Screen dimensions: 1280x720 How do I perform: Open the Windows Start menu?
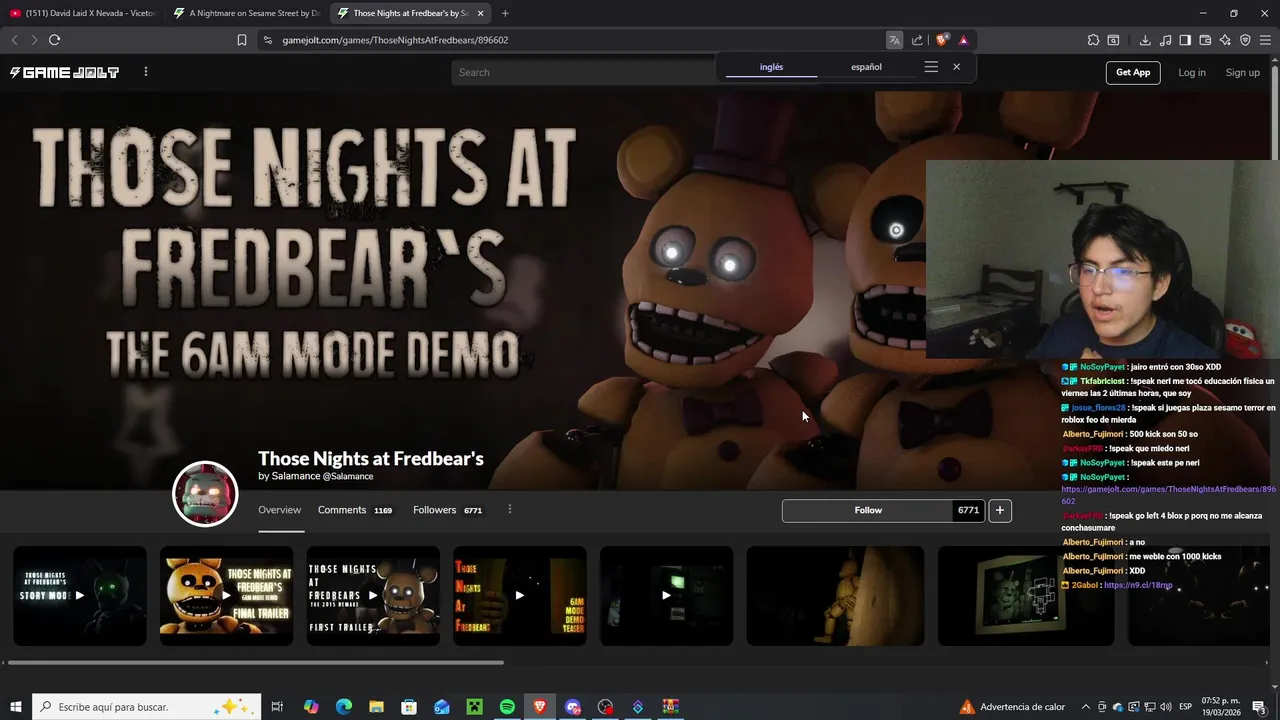[x=16, y=707]
